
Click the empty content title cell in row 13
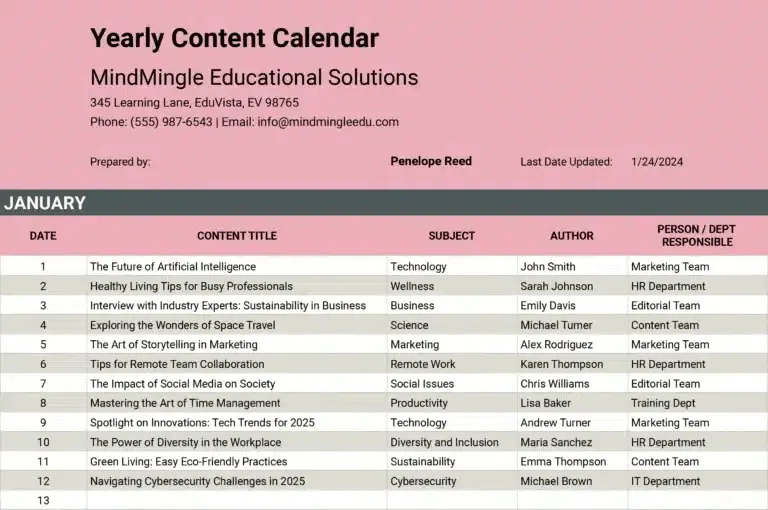[x=237, y=500]
